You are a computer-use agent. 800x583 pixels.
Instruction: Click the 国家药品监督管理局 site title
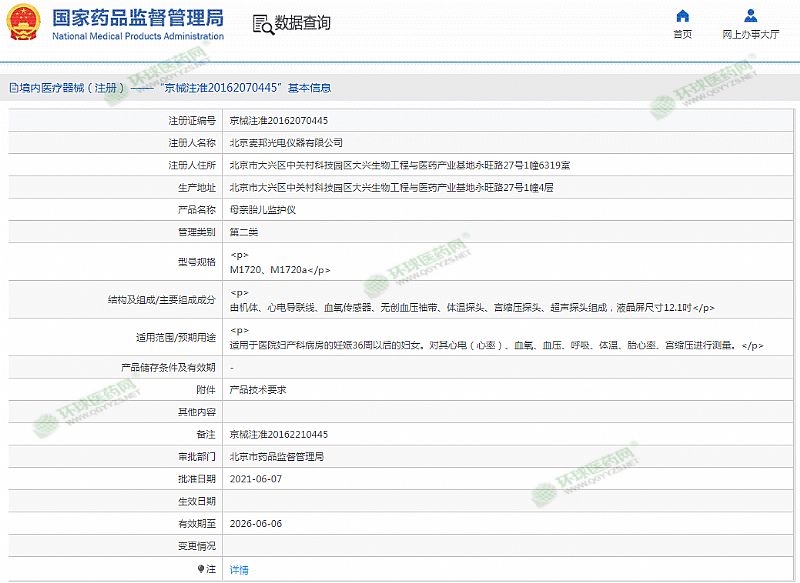[x=137, y=18]
